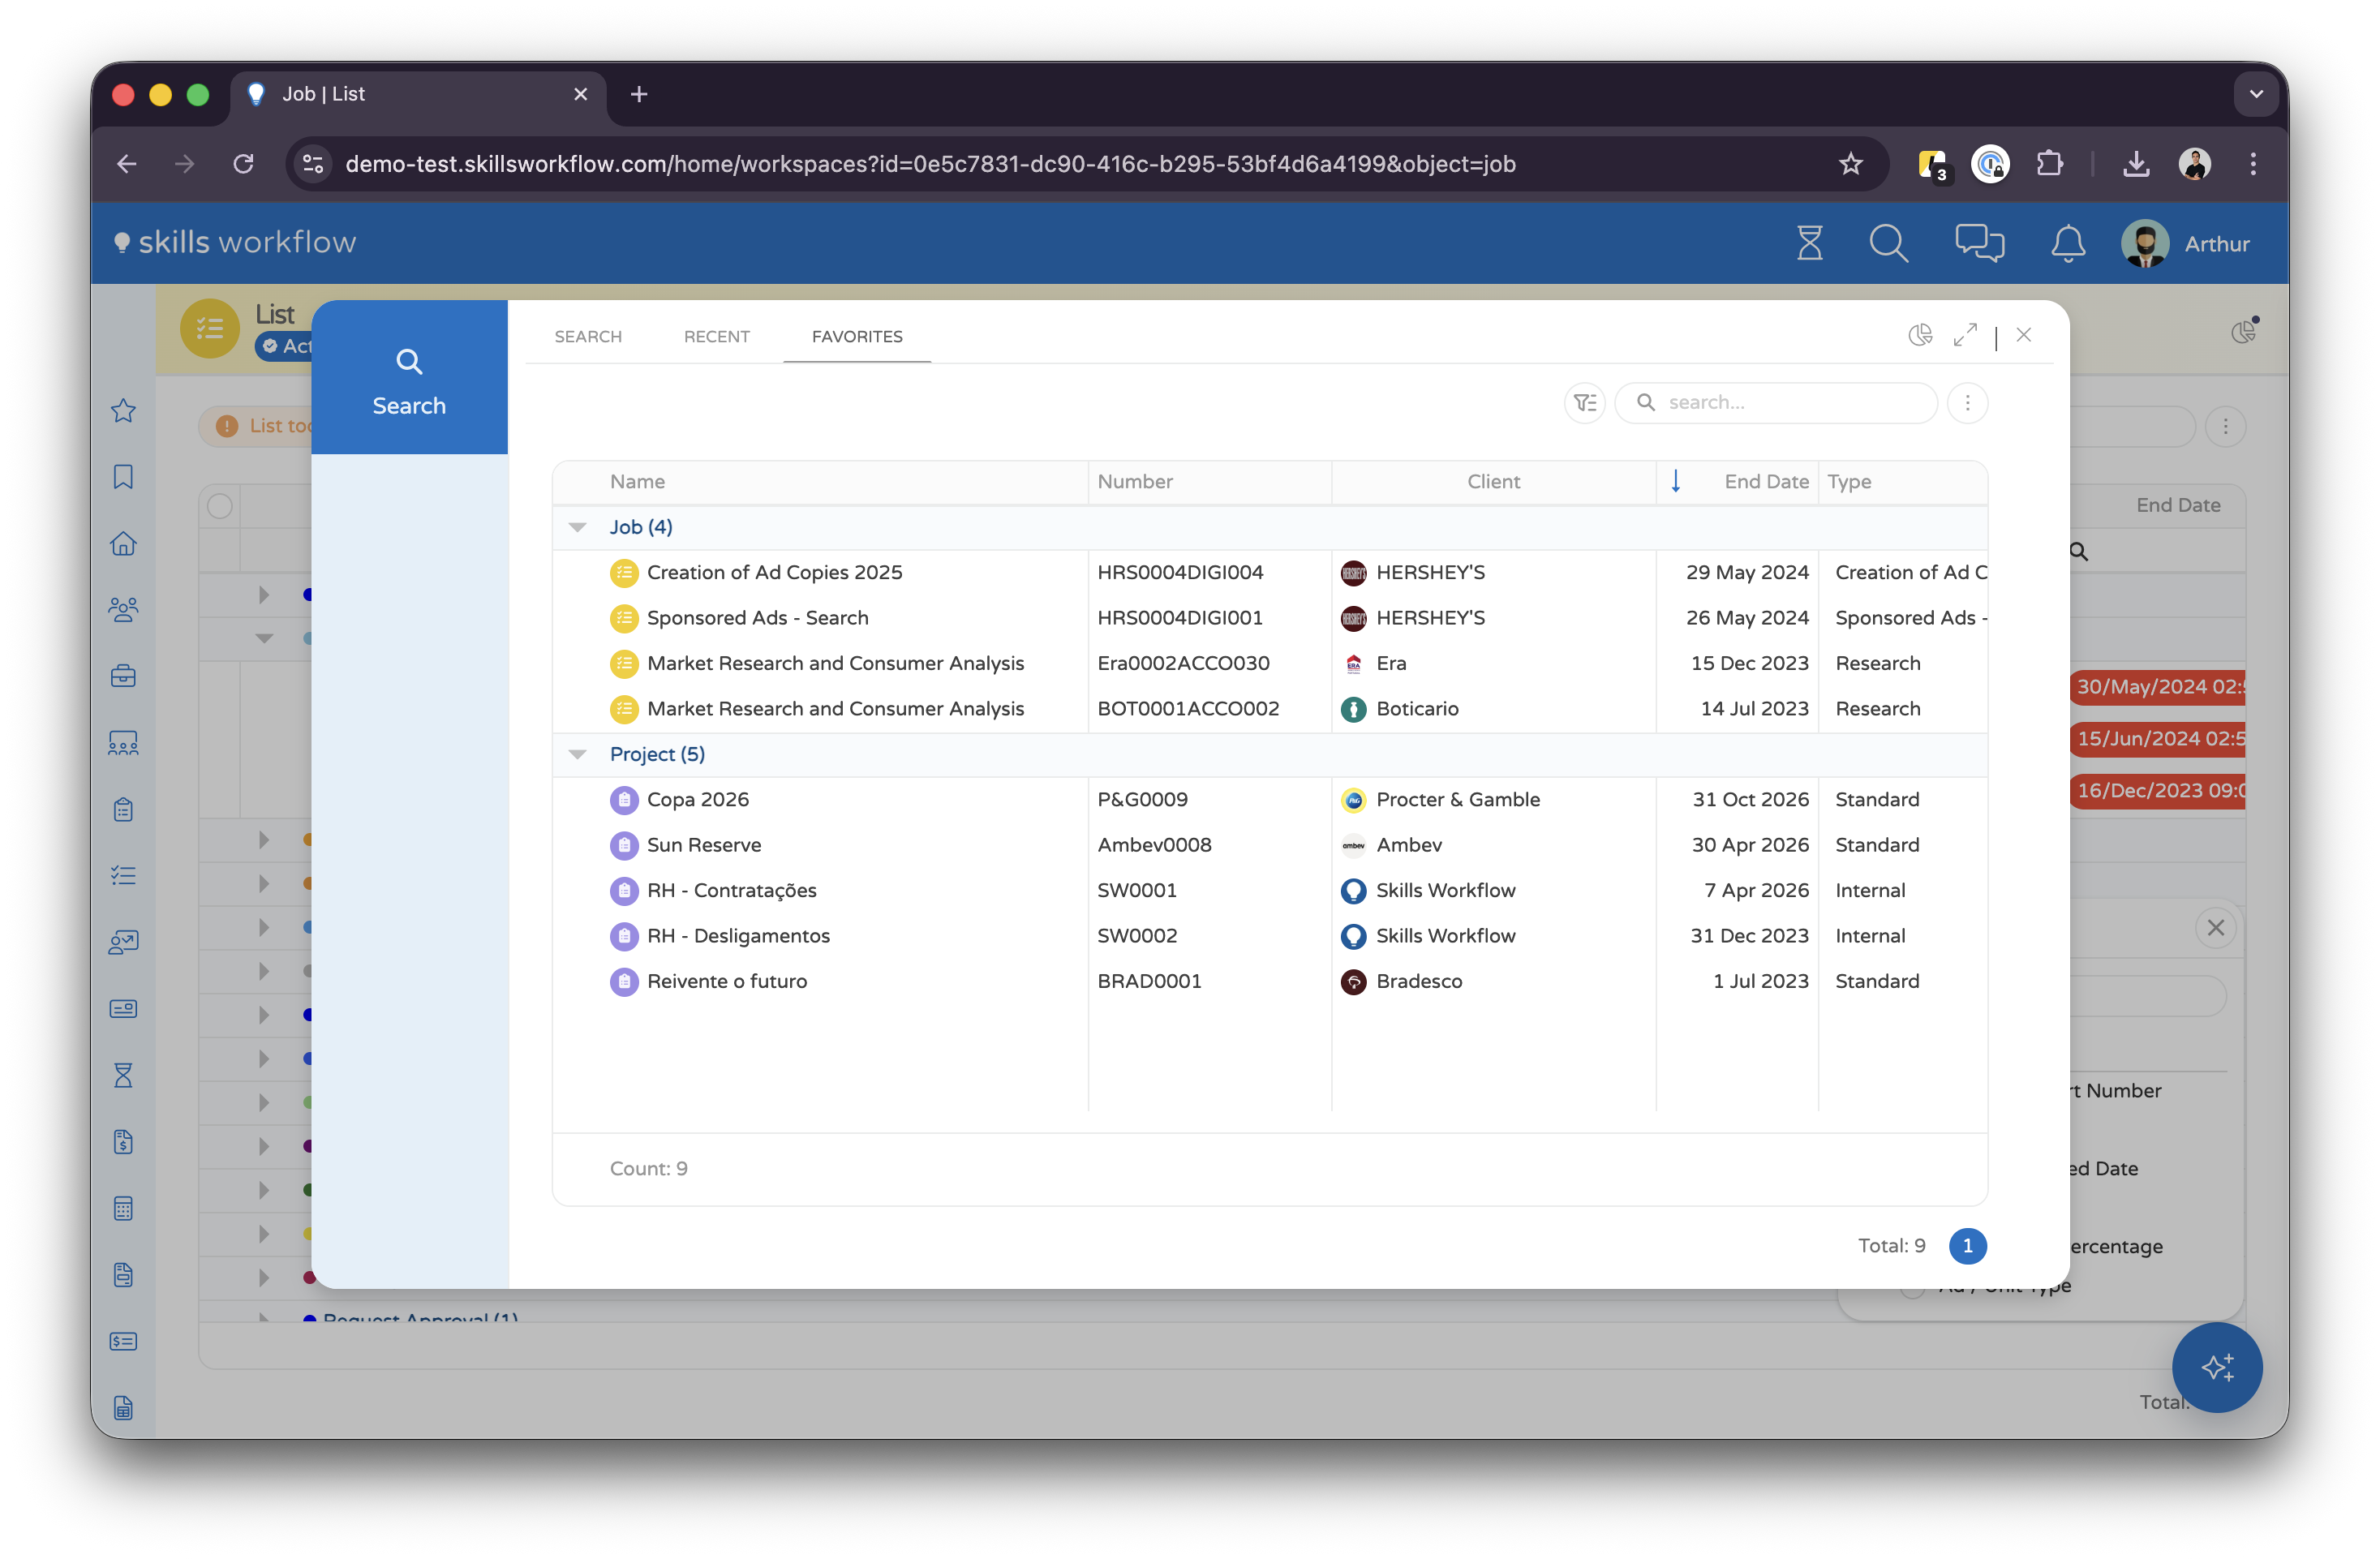Click page 1 pagination button

pyautogui.click(x=1967, y=1245)
